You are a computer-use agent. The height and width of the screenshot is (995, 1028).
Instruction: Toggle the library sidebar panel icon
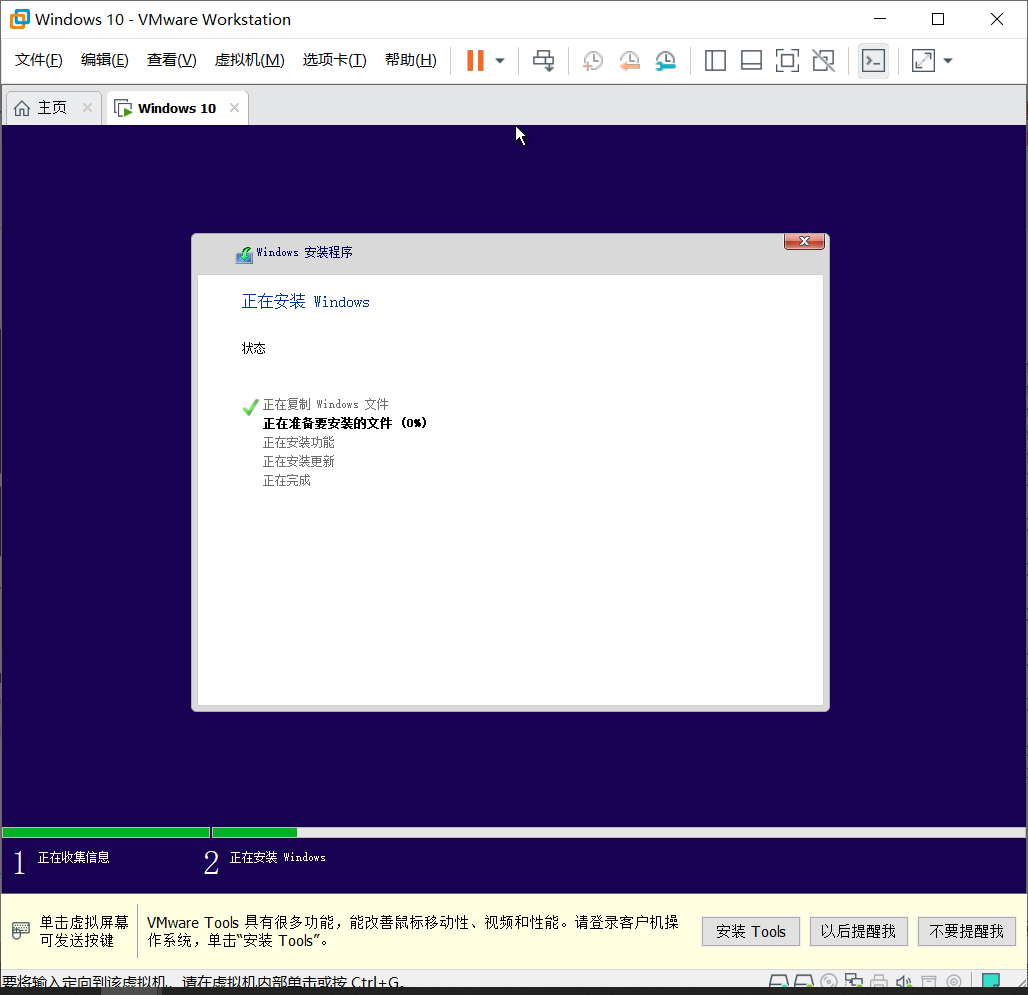715,60
